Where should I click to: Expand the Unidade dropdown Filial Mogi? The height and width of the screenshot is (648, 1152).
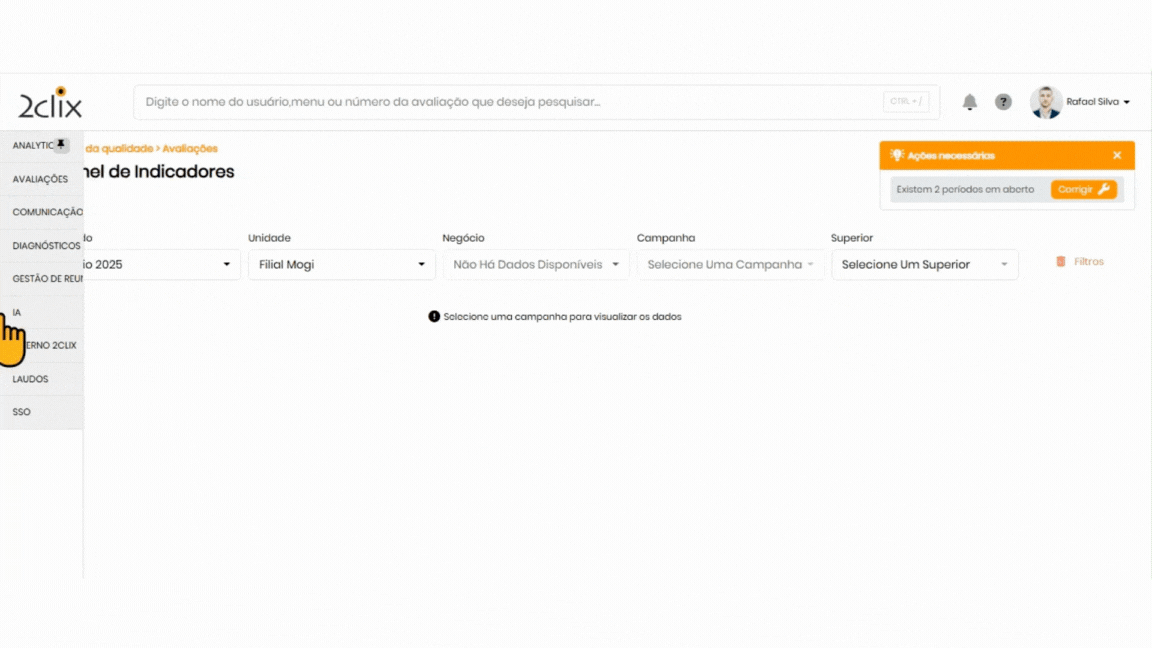click(x=341, y=265)
